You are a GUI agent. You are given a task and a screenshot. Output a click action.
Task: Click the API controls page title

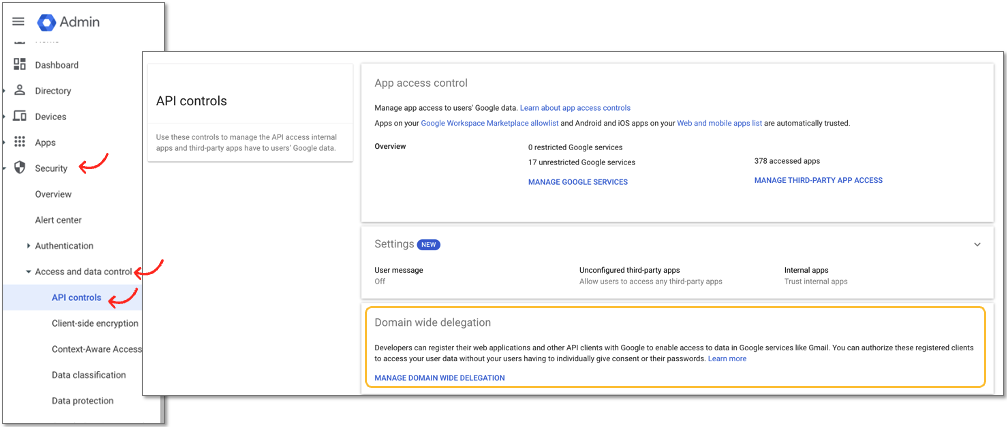point(191,101)
